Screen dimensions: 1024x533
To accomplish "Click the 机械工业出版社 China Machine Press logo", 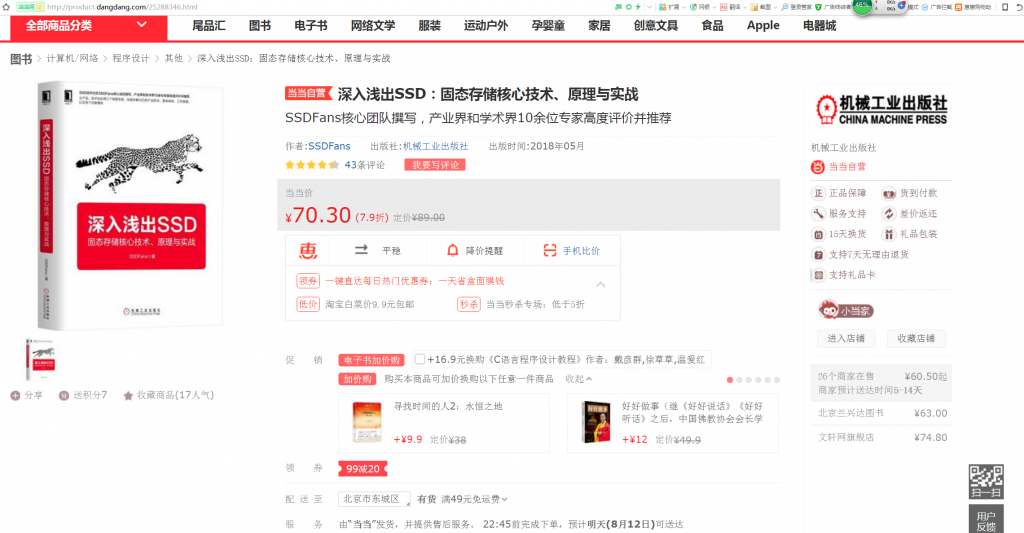I will click(x=882, y=110).
